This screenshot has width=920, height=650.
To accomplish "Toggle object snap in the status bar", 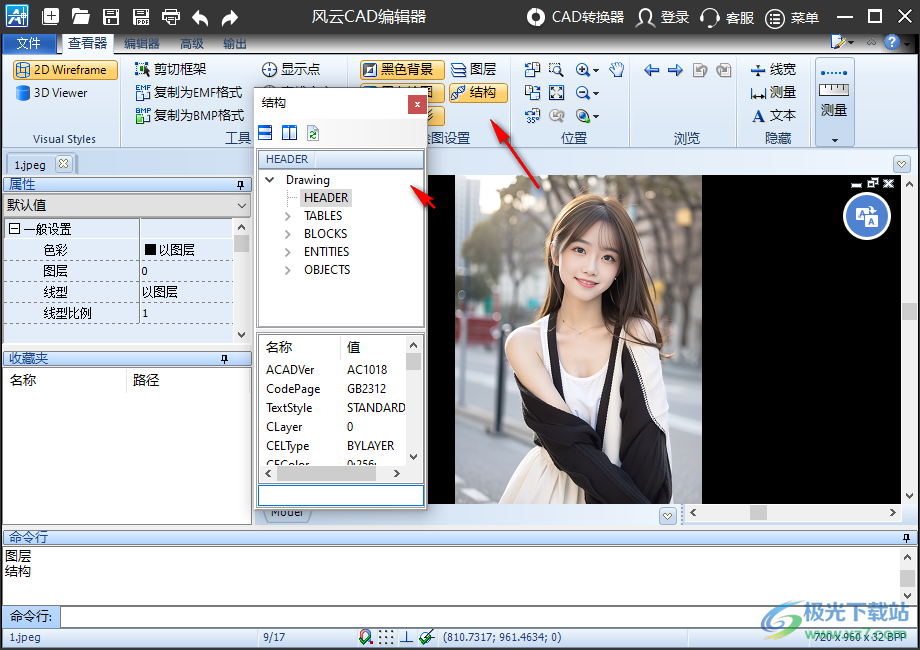I will (x=366, y=637).
